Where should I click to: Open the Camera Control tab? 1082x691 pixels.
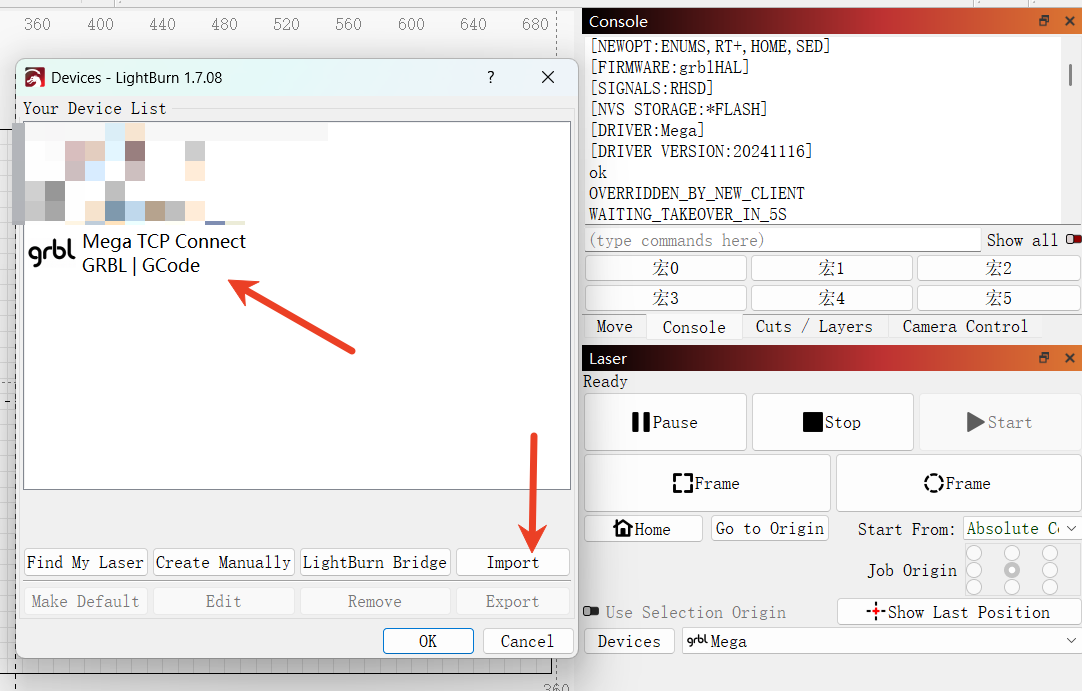(x=964, y=327)
